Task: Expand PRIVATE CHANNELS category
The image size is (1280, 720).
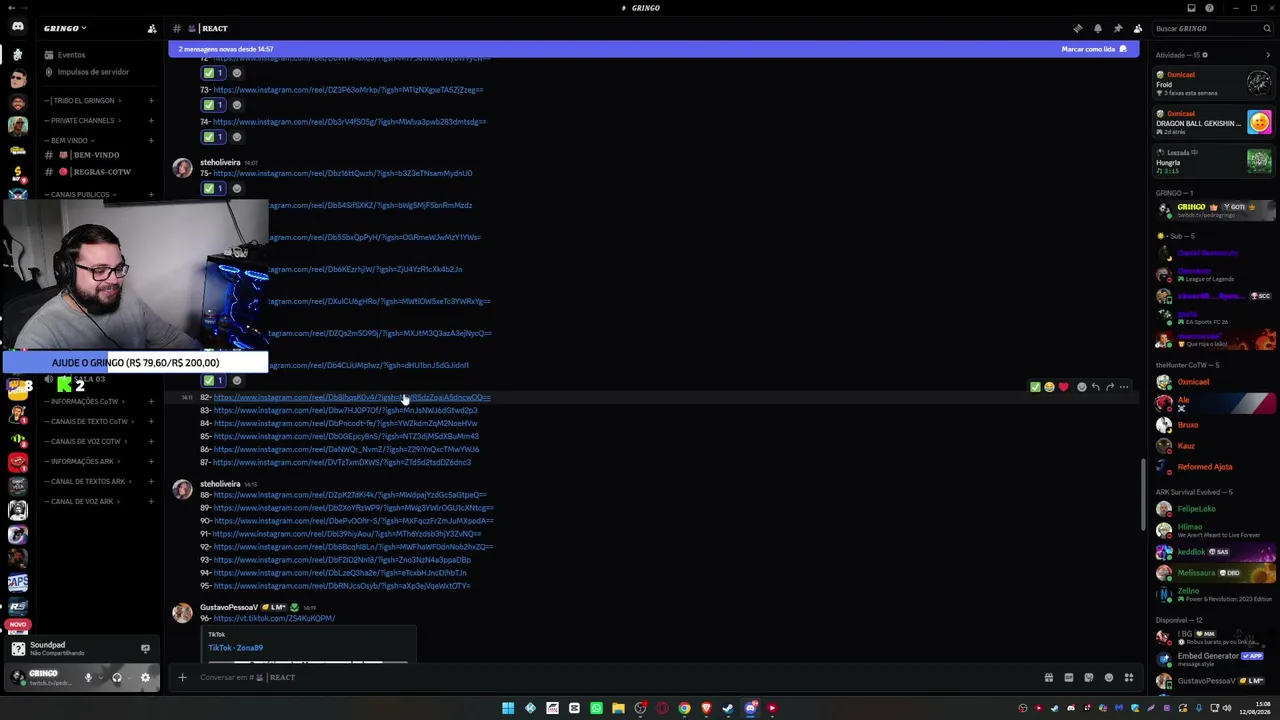Action: (x=83, y=120)
